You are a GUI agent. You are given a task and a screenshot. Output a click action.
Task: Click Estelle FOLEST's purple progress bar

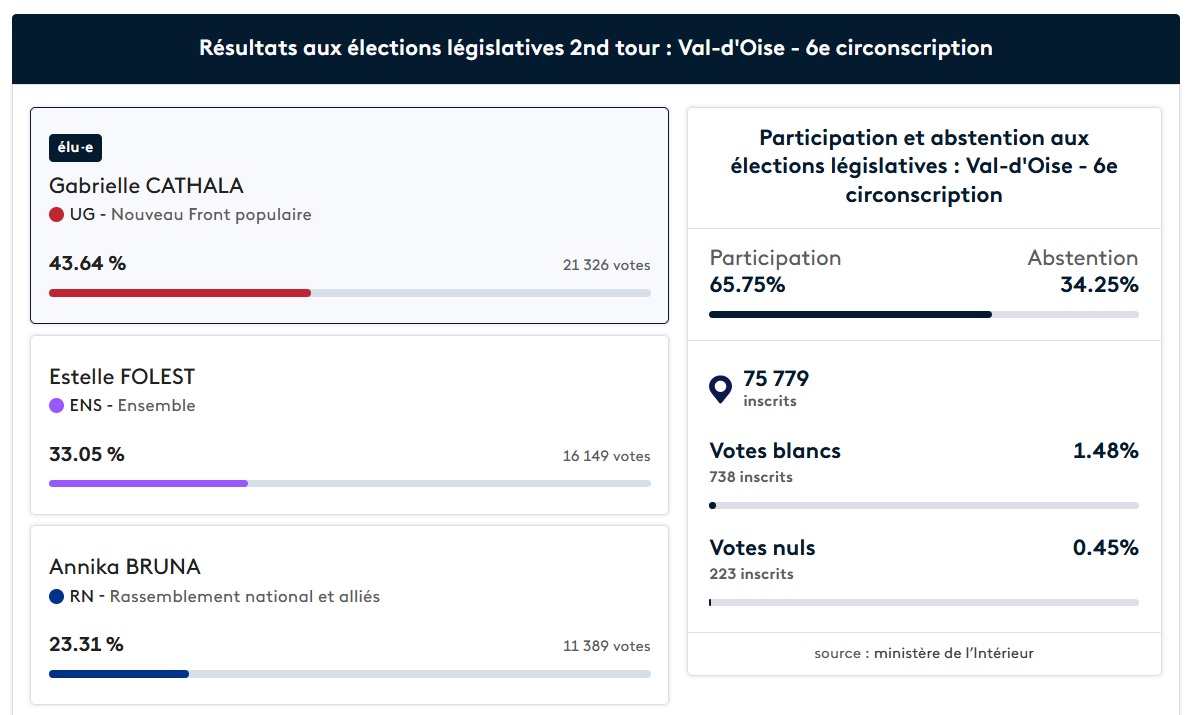point(148,483)
